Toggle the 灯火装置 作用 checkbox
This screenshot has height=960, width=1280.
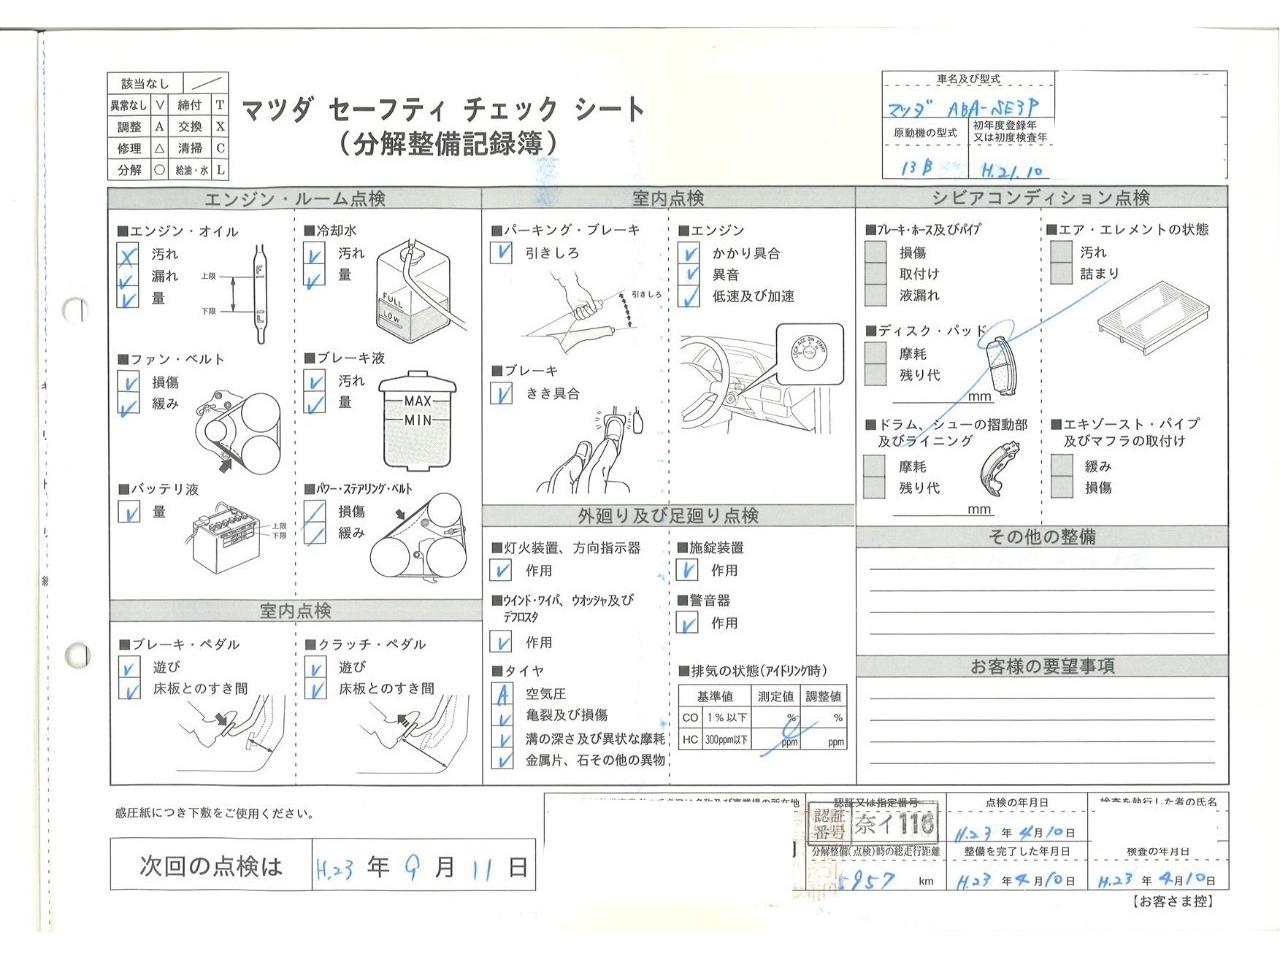pos(501,571)
